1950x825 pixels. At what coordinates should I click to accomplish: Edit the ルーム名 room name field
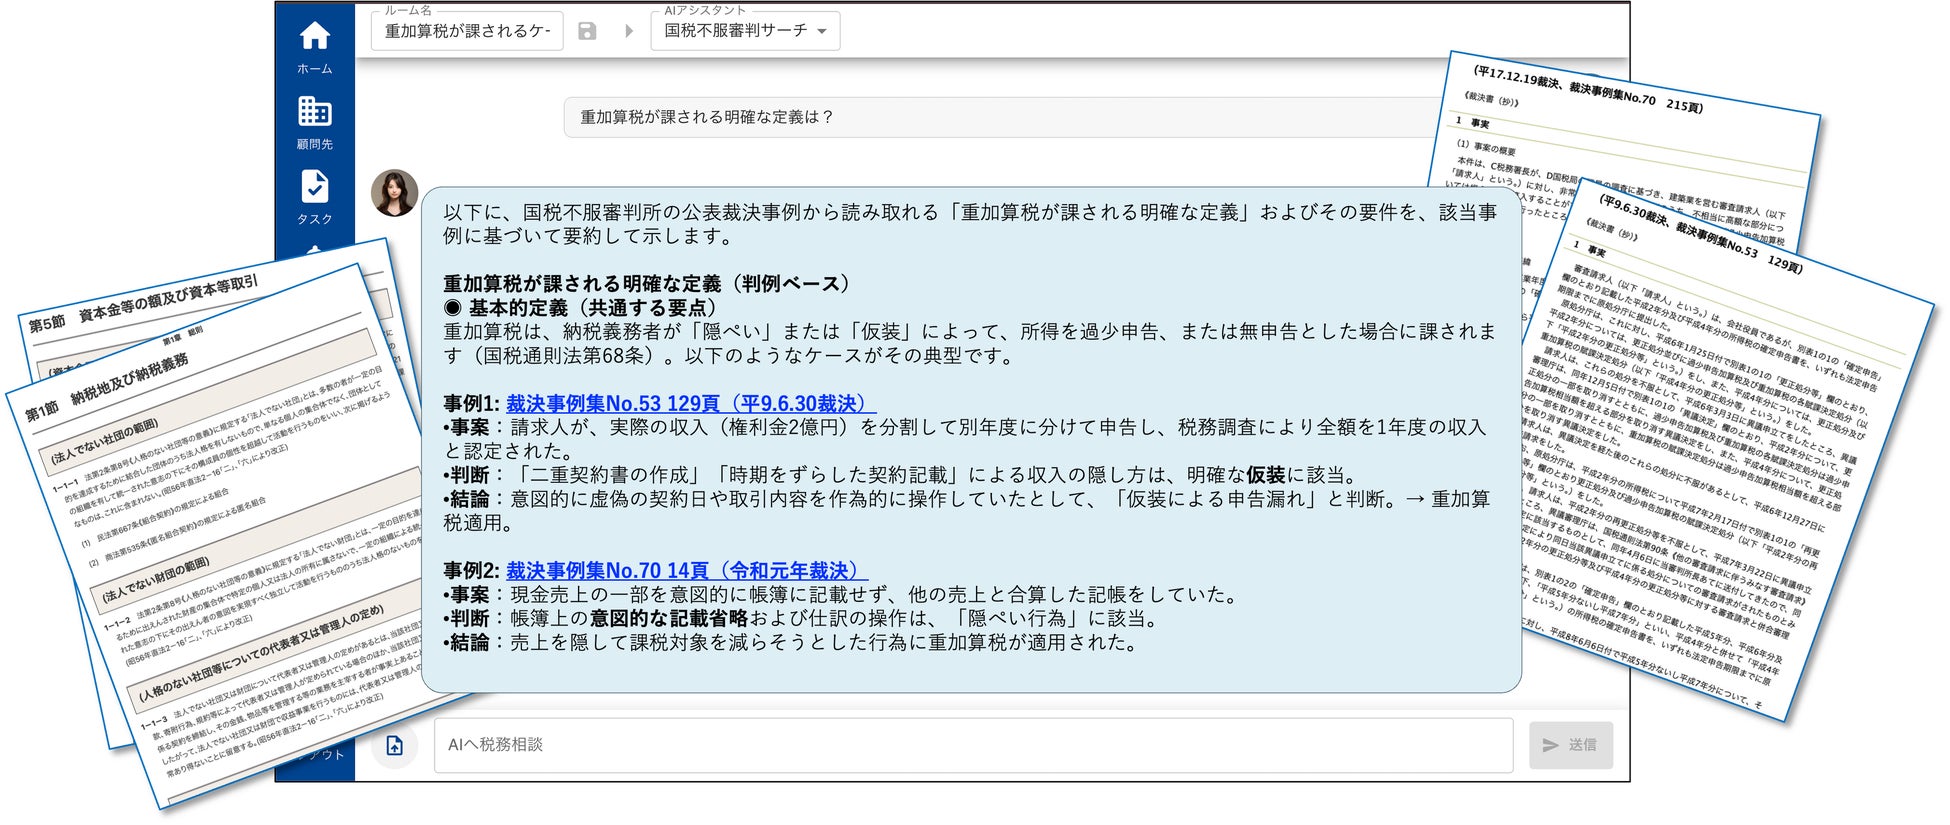[467, 31]
